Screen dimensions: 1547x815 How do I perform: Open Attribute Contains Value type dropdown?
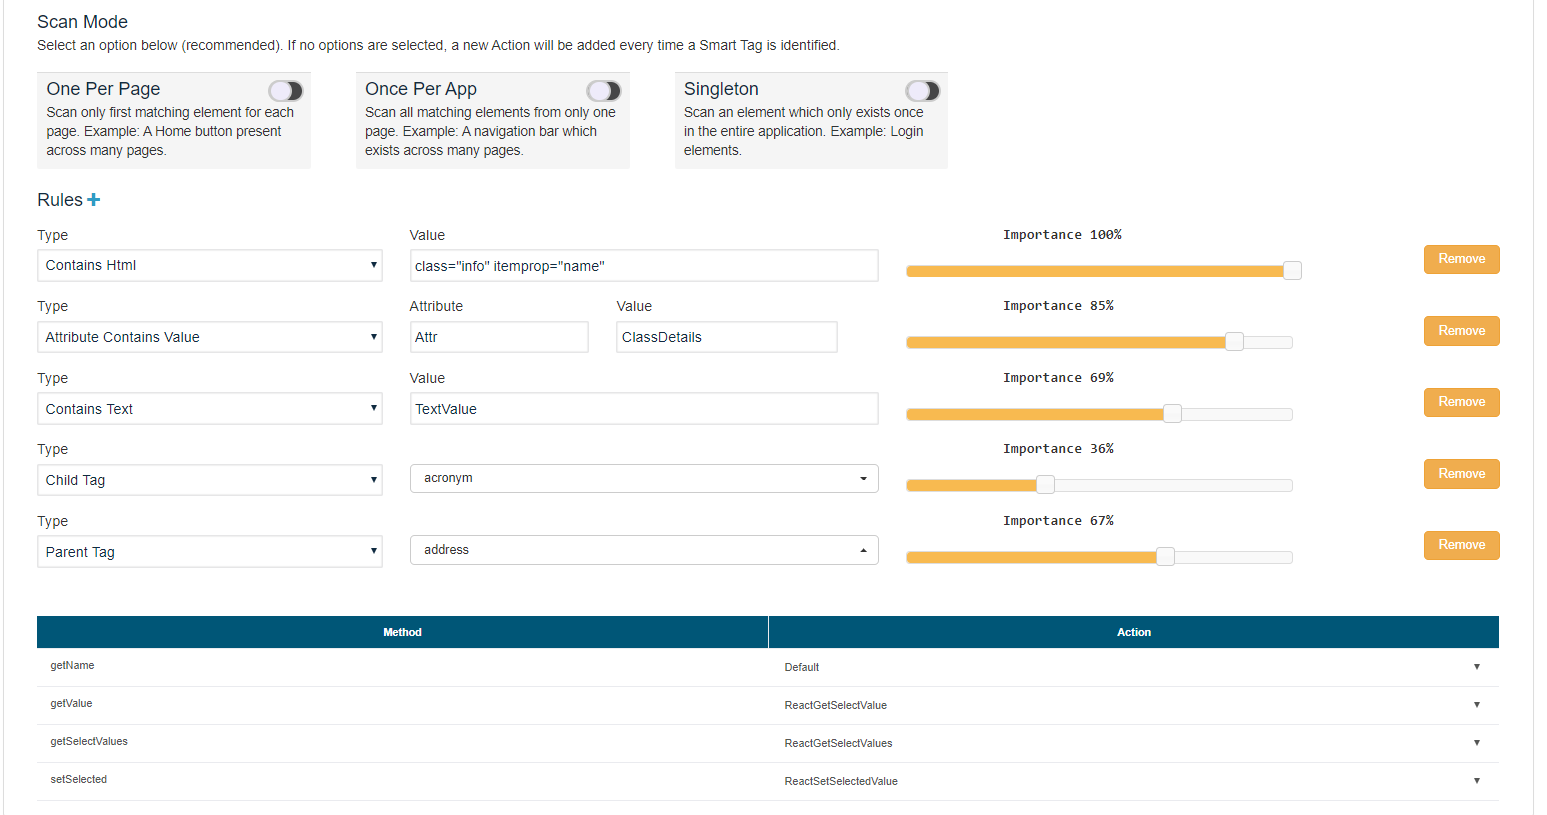tap(210, 337)
